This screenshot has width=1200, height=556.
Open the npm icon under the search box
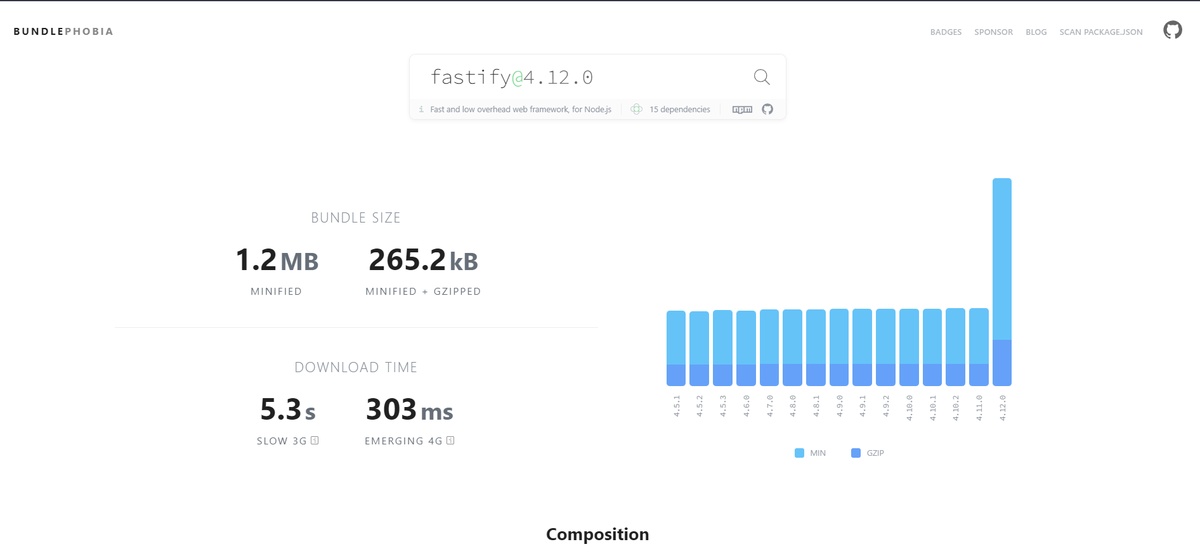(x=742, y=109)
